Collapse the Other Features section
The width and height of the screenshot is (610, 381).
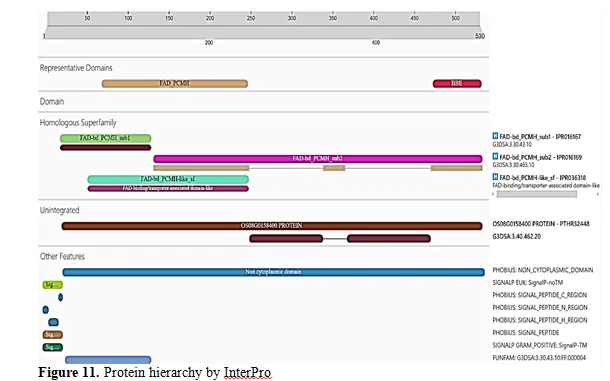coord(62,256)
